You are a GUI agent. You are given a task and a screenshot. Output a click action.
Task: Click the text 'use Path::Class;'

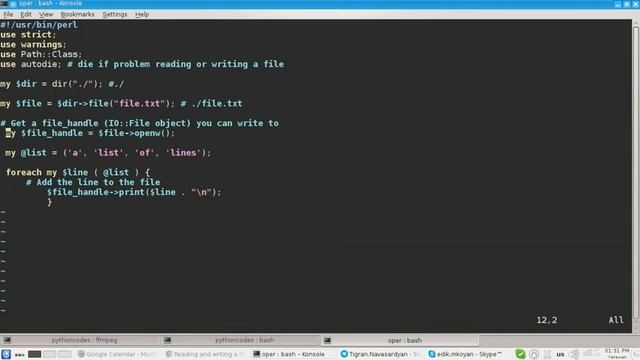[41, 54]
